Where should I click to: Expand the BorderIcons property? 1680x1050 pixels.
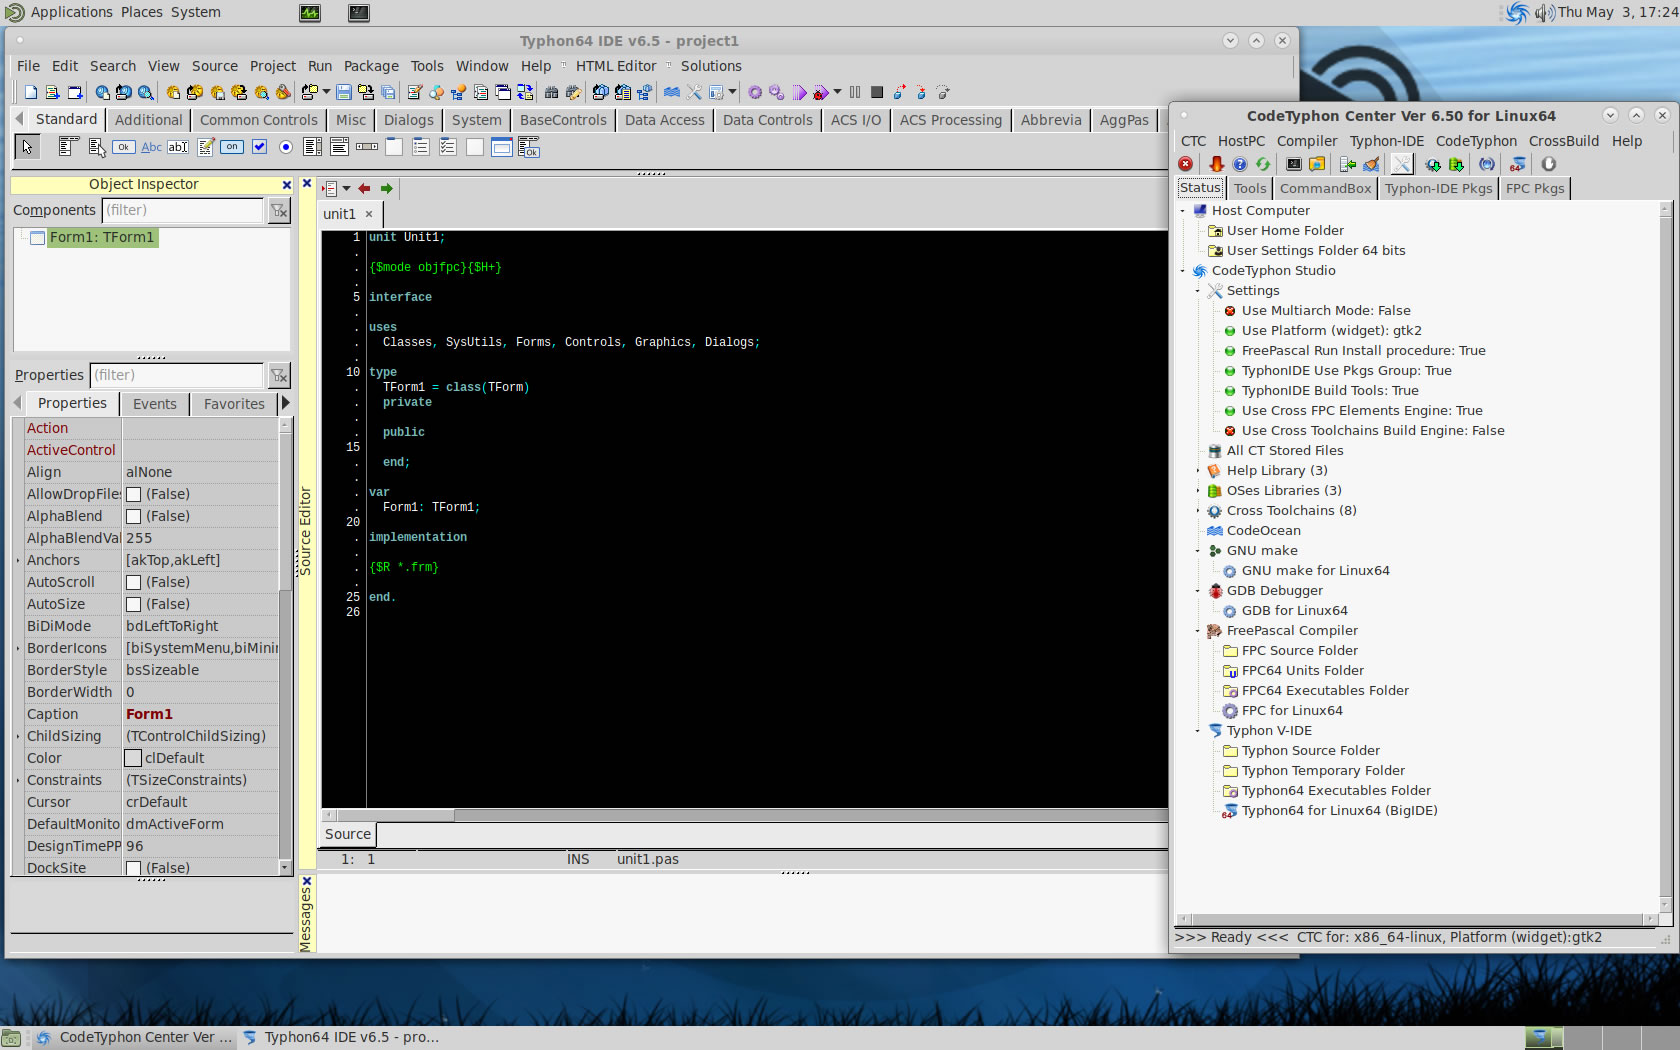point(18,648)
